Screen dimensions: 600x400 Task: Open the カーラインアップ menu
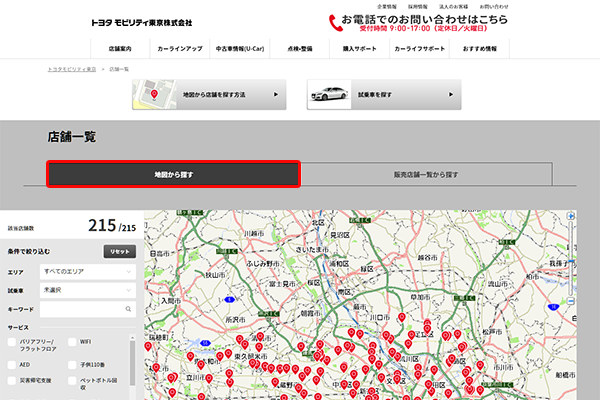pyautogui.click(x=180, y=49)
